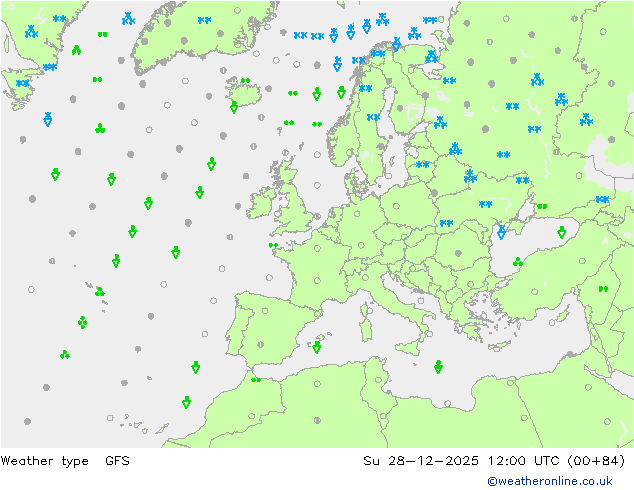The height and width of the screenshot is (490, 634).
Task: Click green drizzle dots at Brittany's tip
Action: (x=273, y=245)
